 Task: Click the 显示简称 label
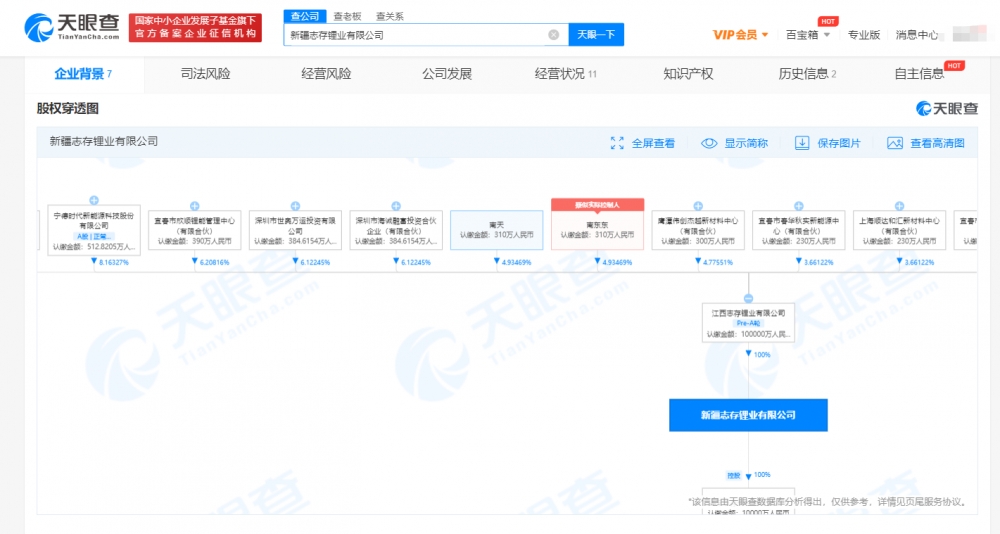[746, 144]
